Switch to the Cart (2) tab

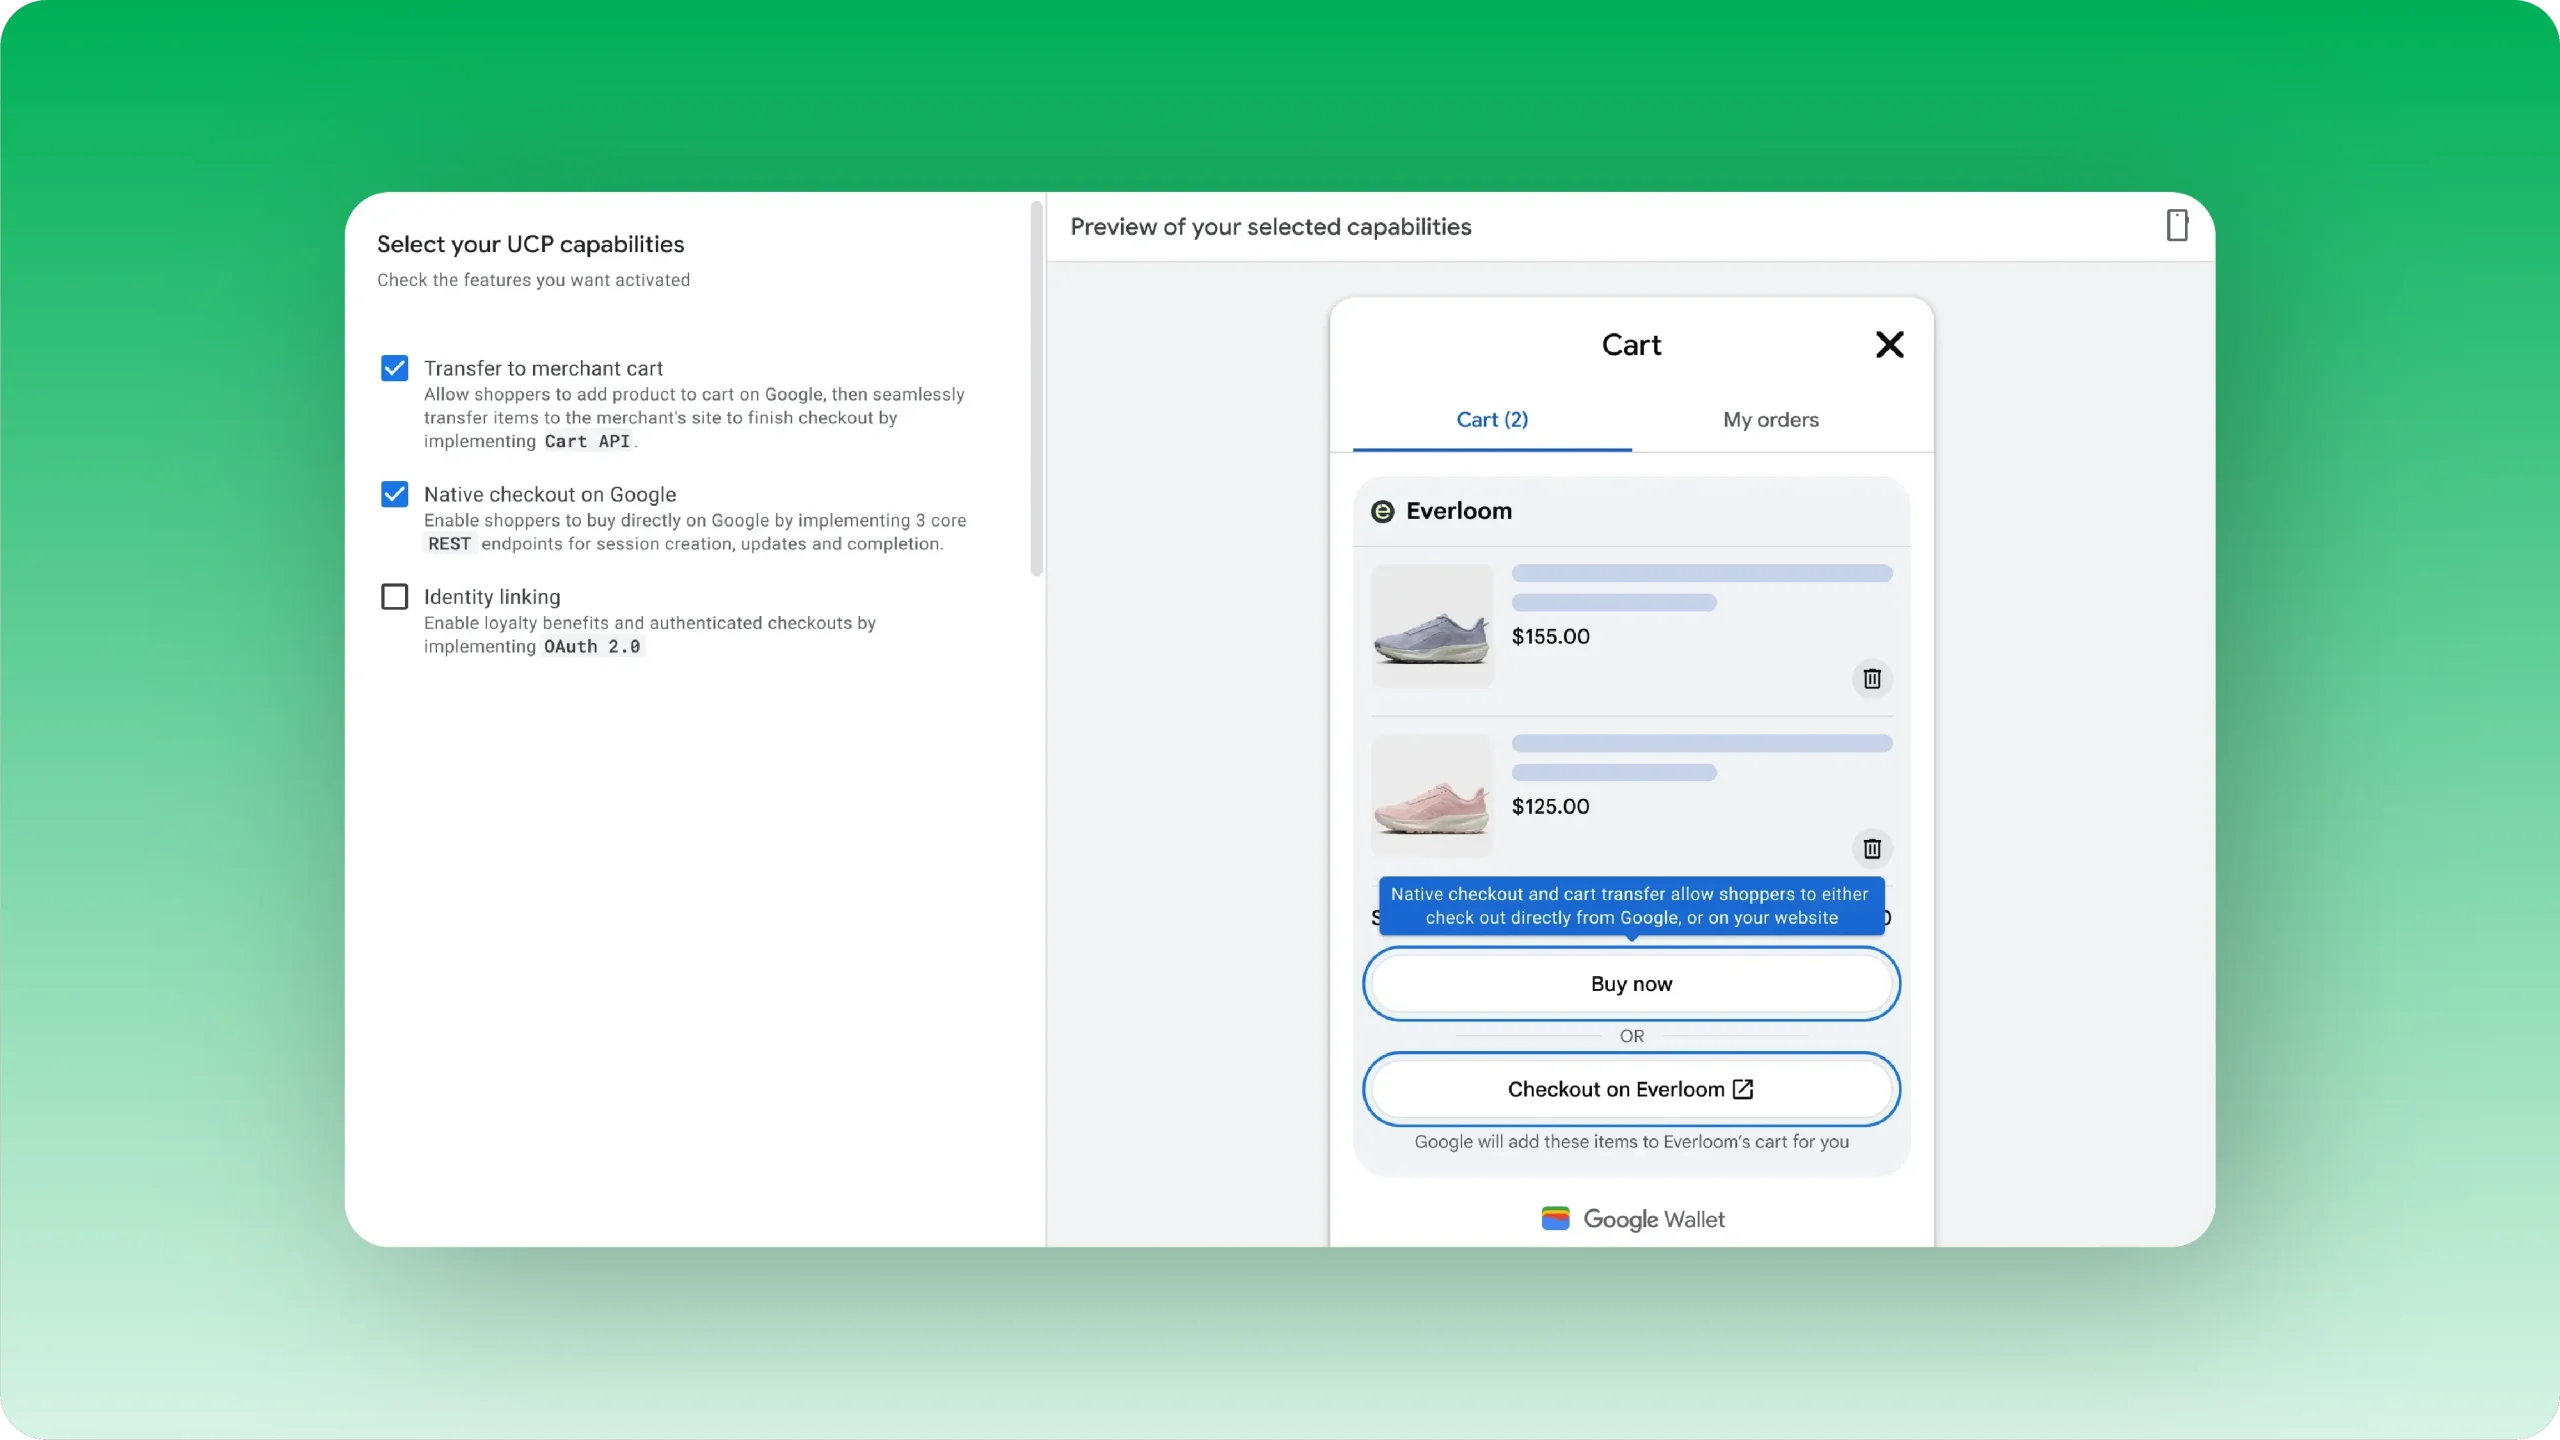[x=1492, y=420]
